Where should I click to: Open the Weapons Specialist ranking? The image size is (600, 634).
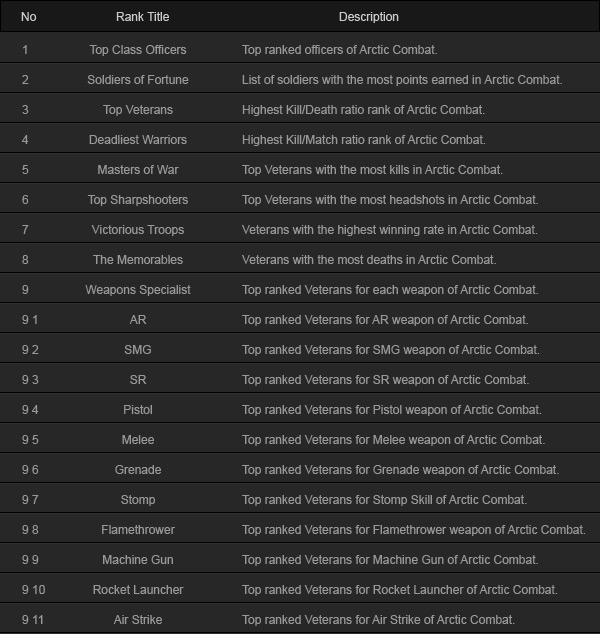[x=138, y=290]
